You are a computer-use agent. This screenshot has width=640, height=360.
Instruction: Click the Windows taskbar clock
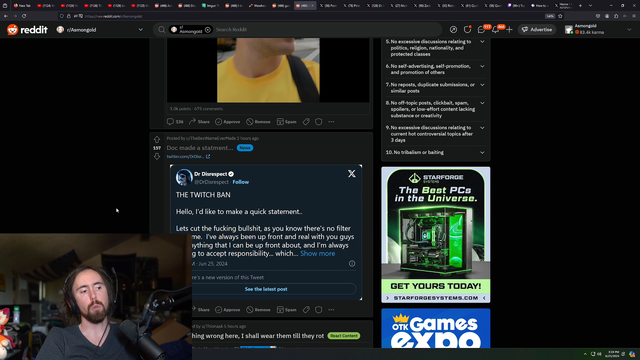coord(612,353)
